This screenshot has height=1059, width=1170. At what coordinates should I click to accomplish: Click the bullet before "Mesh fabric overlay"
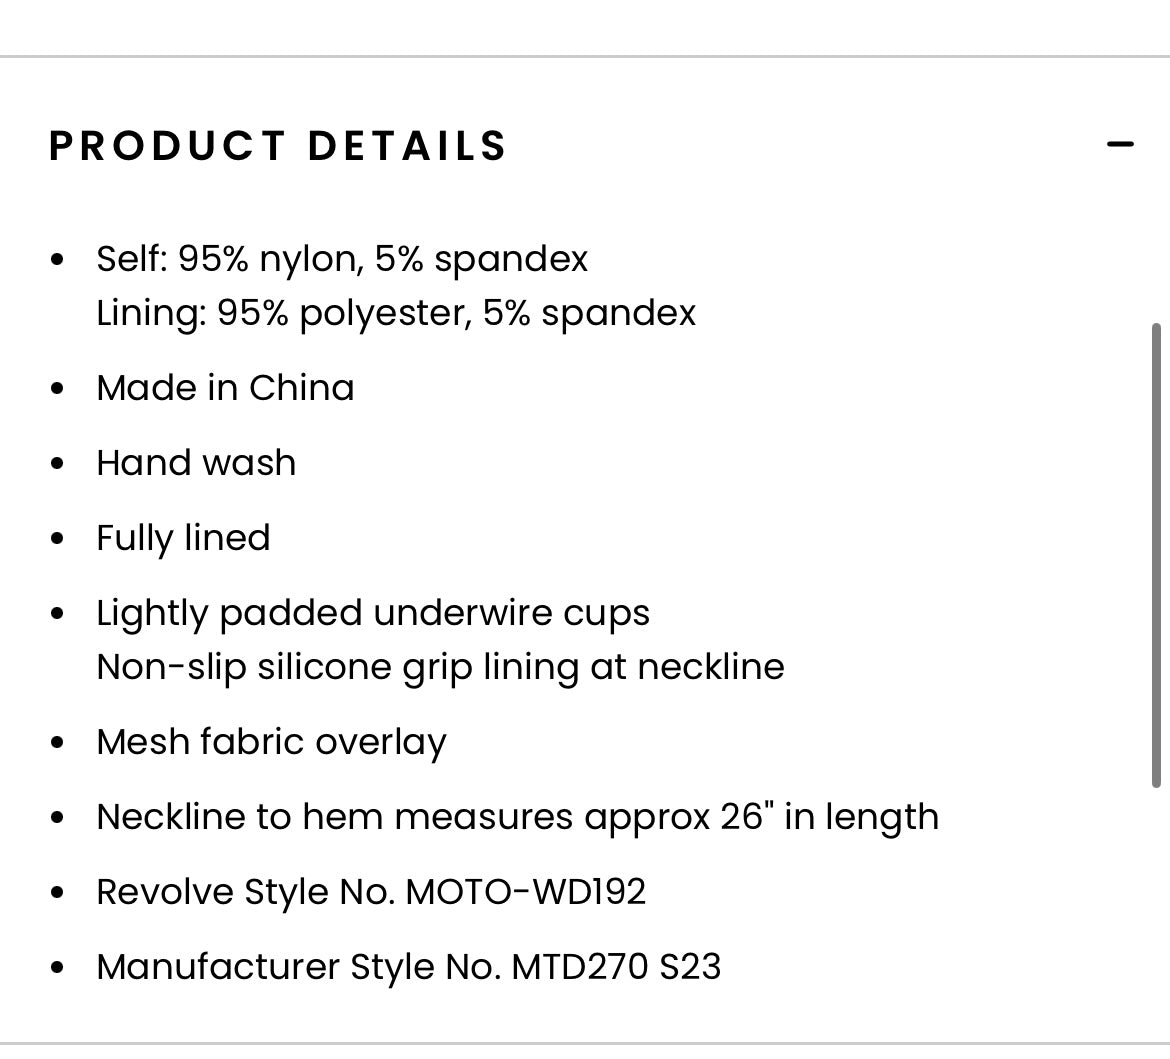pos(58,743)
